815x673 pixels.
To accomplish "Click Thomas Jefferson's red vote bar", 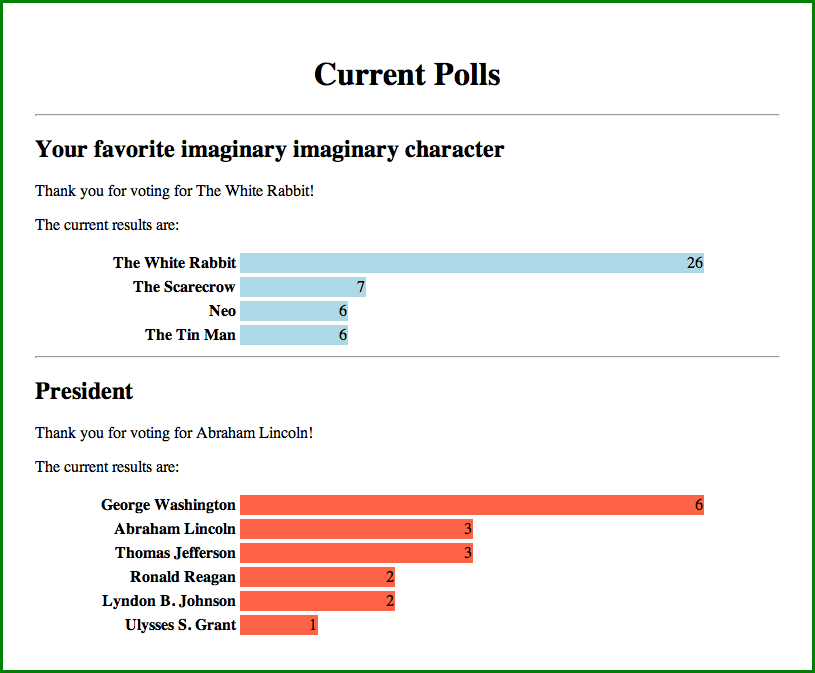I will 356,553.
